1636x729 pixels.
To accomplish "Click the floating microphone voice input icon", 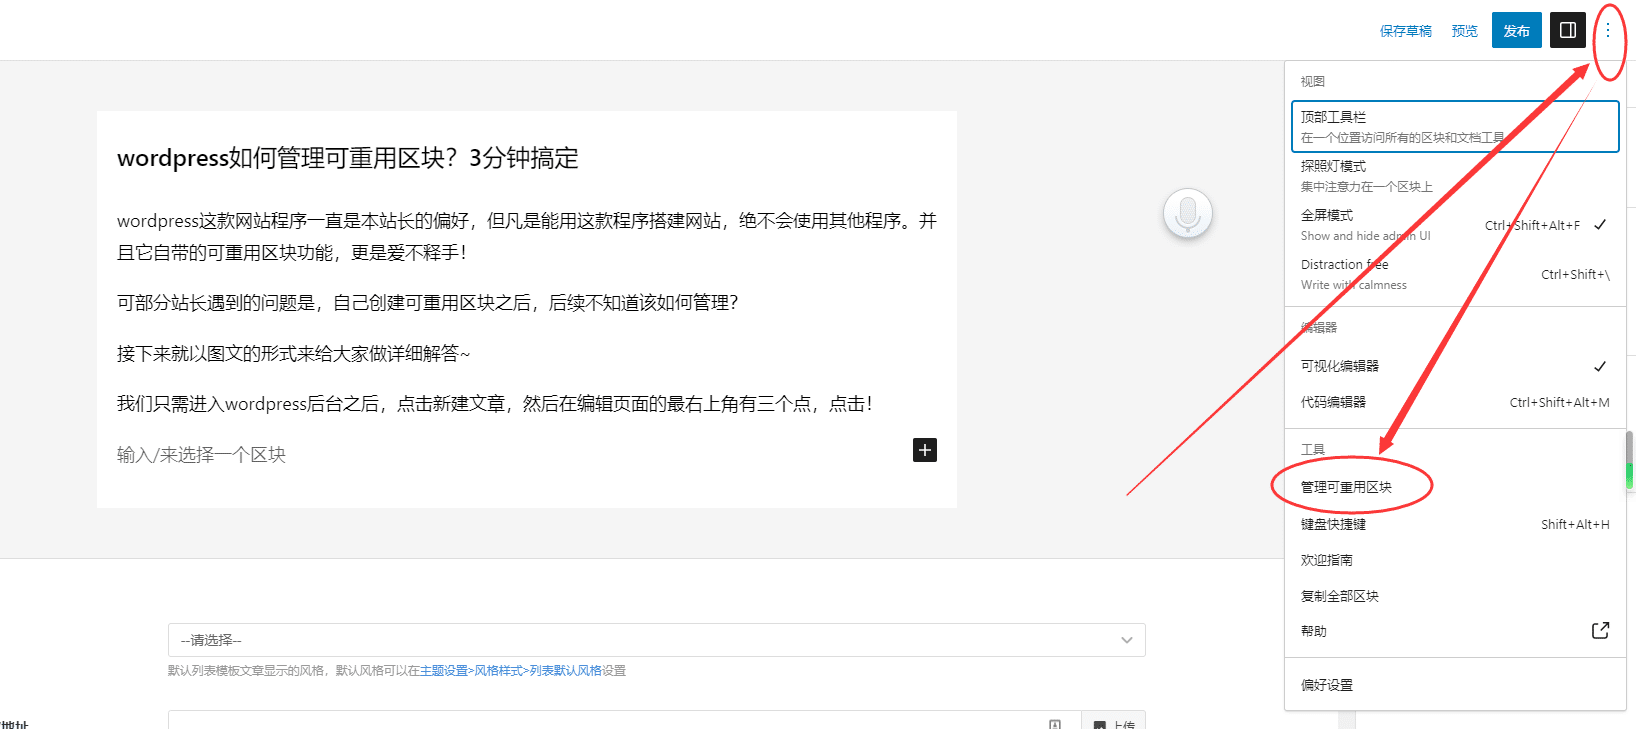I will pos(1188,213).
